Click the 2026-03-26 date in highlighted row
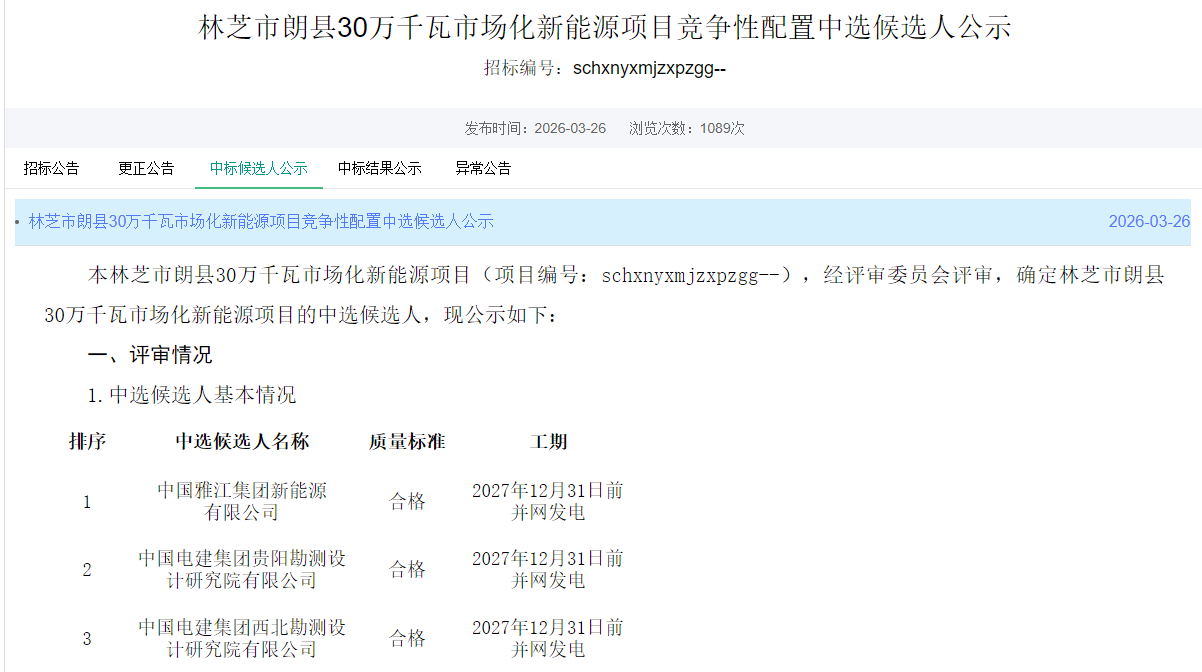 point(1149,221)
